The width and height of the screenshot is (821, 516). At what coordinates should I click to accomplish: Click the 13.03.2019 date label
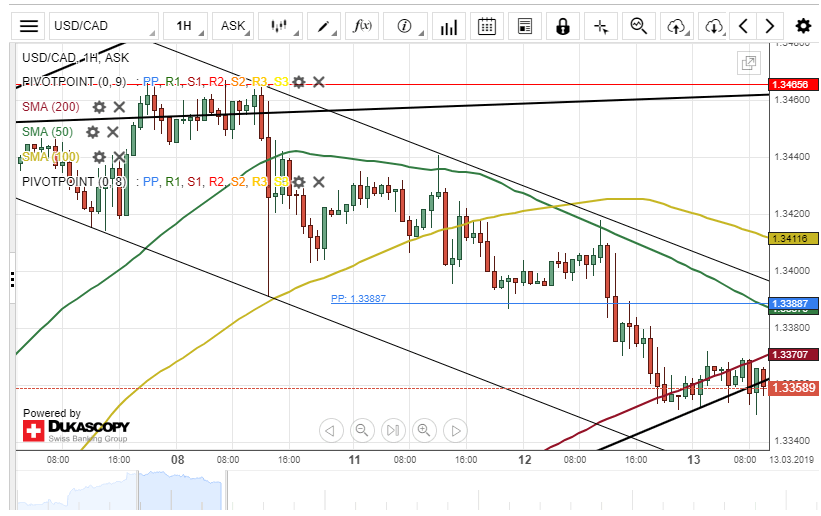[x=791, y=459]
